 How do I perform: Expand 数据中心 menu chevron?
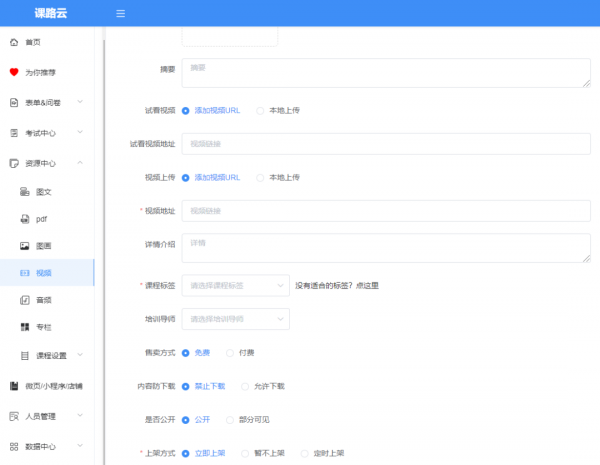coord(80,445)
